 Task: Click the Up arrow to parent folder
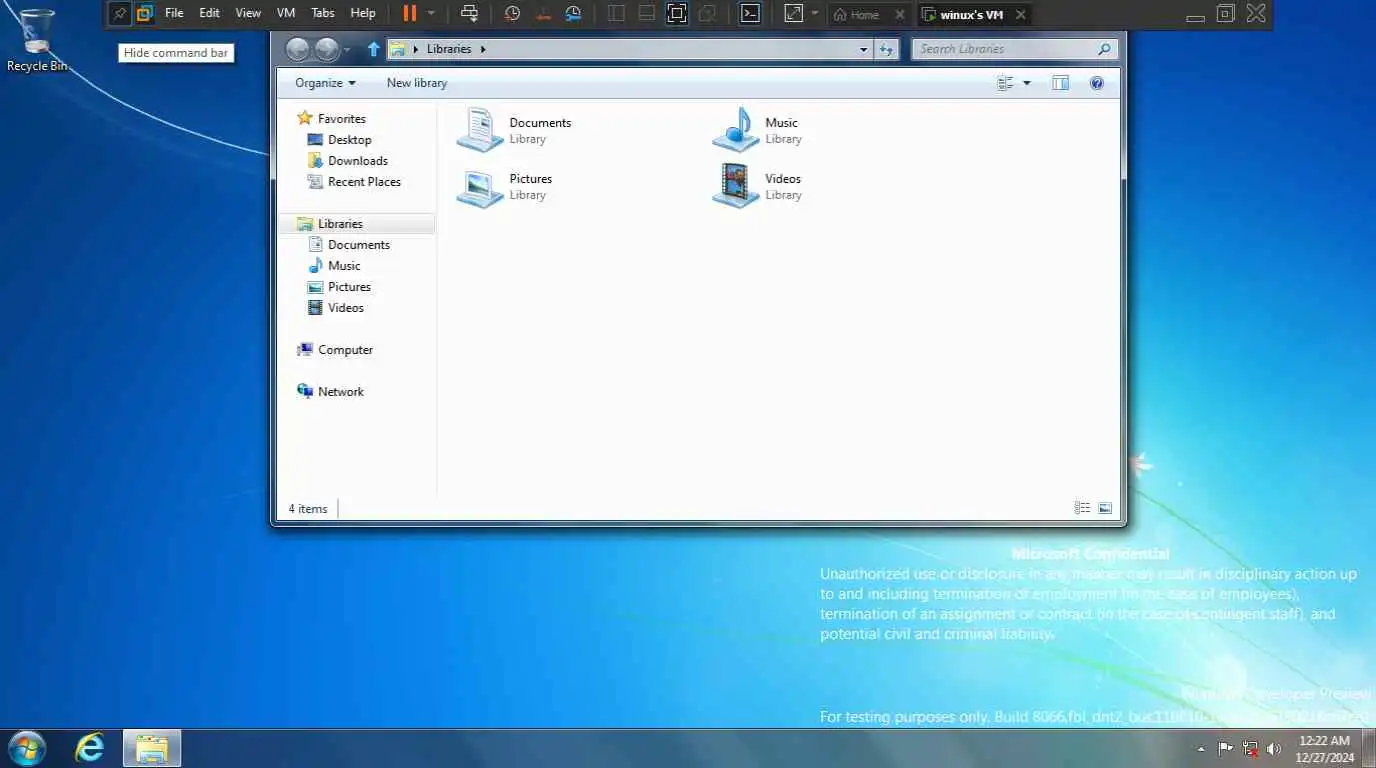374,49
